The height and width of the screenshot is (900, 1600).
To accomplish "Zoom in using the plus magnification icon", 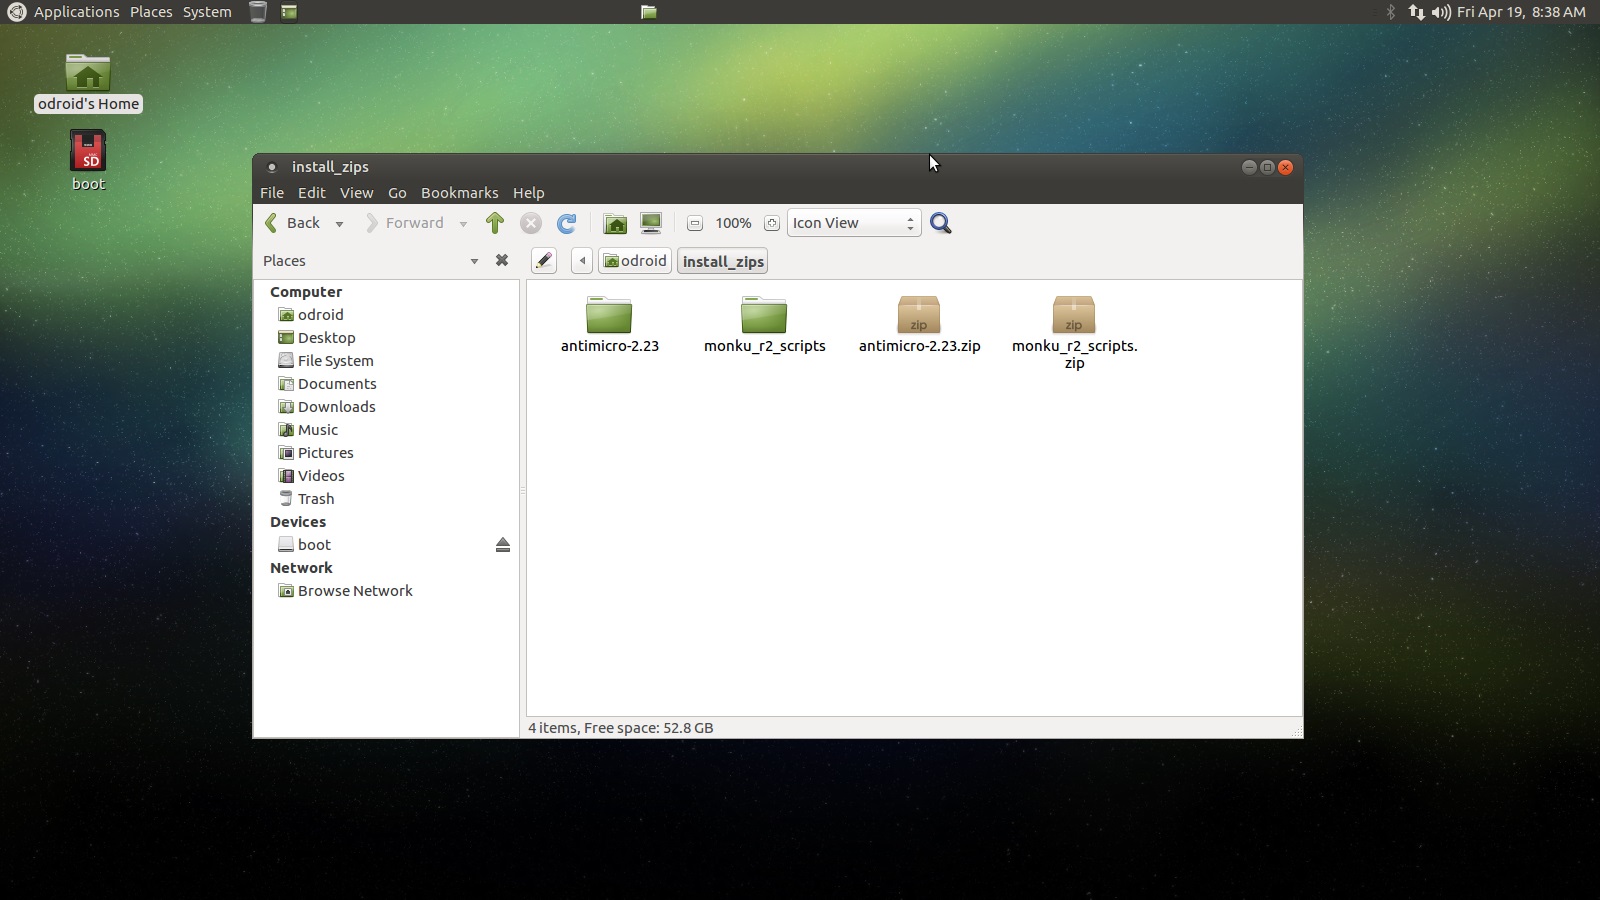I will click(771, 223).
